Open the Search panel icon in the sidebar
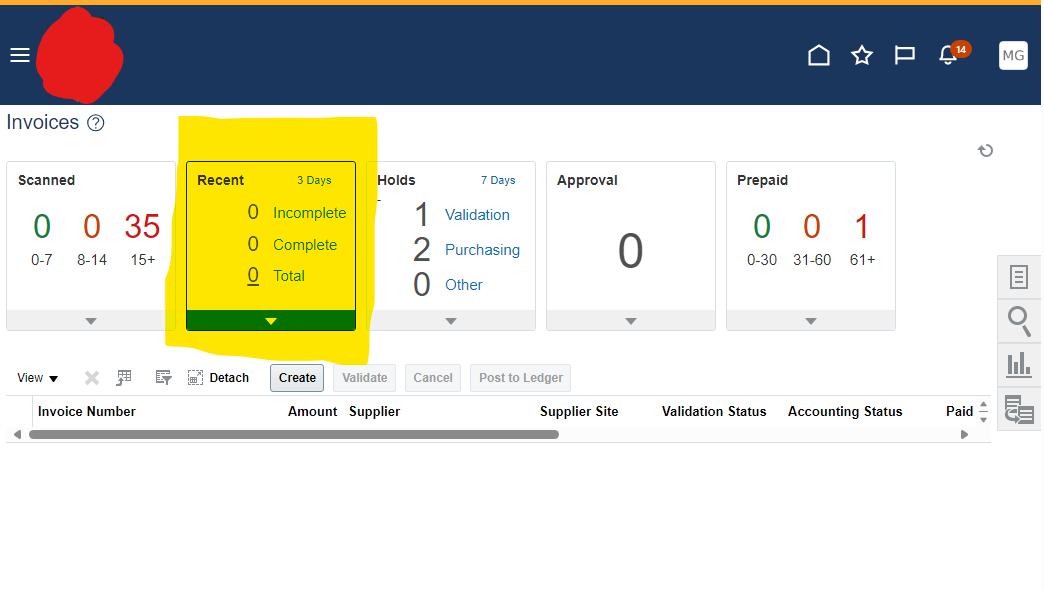Screen dimensions: 1044x590 (1019, 321)
